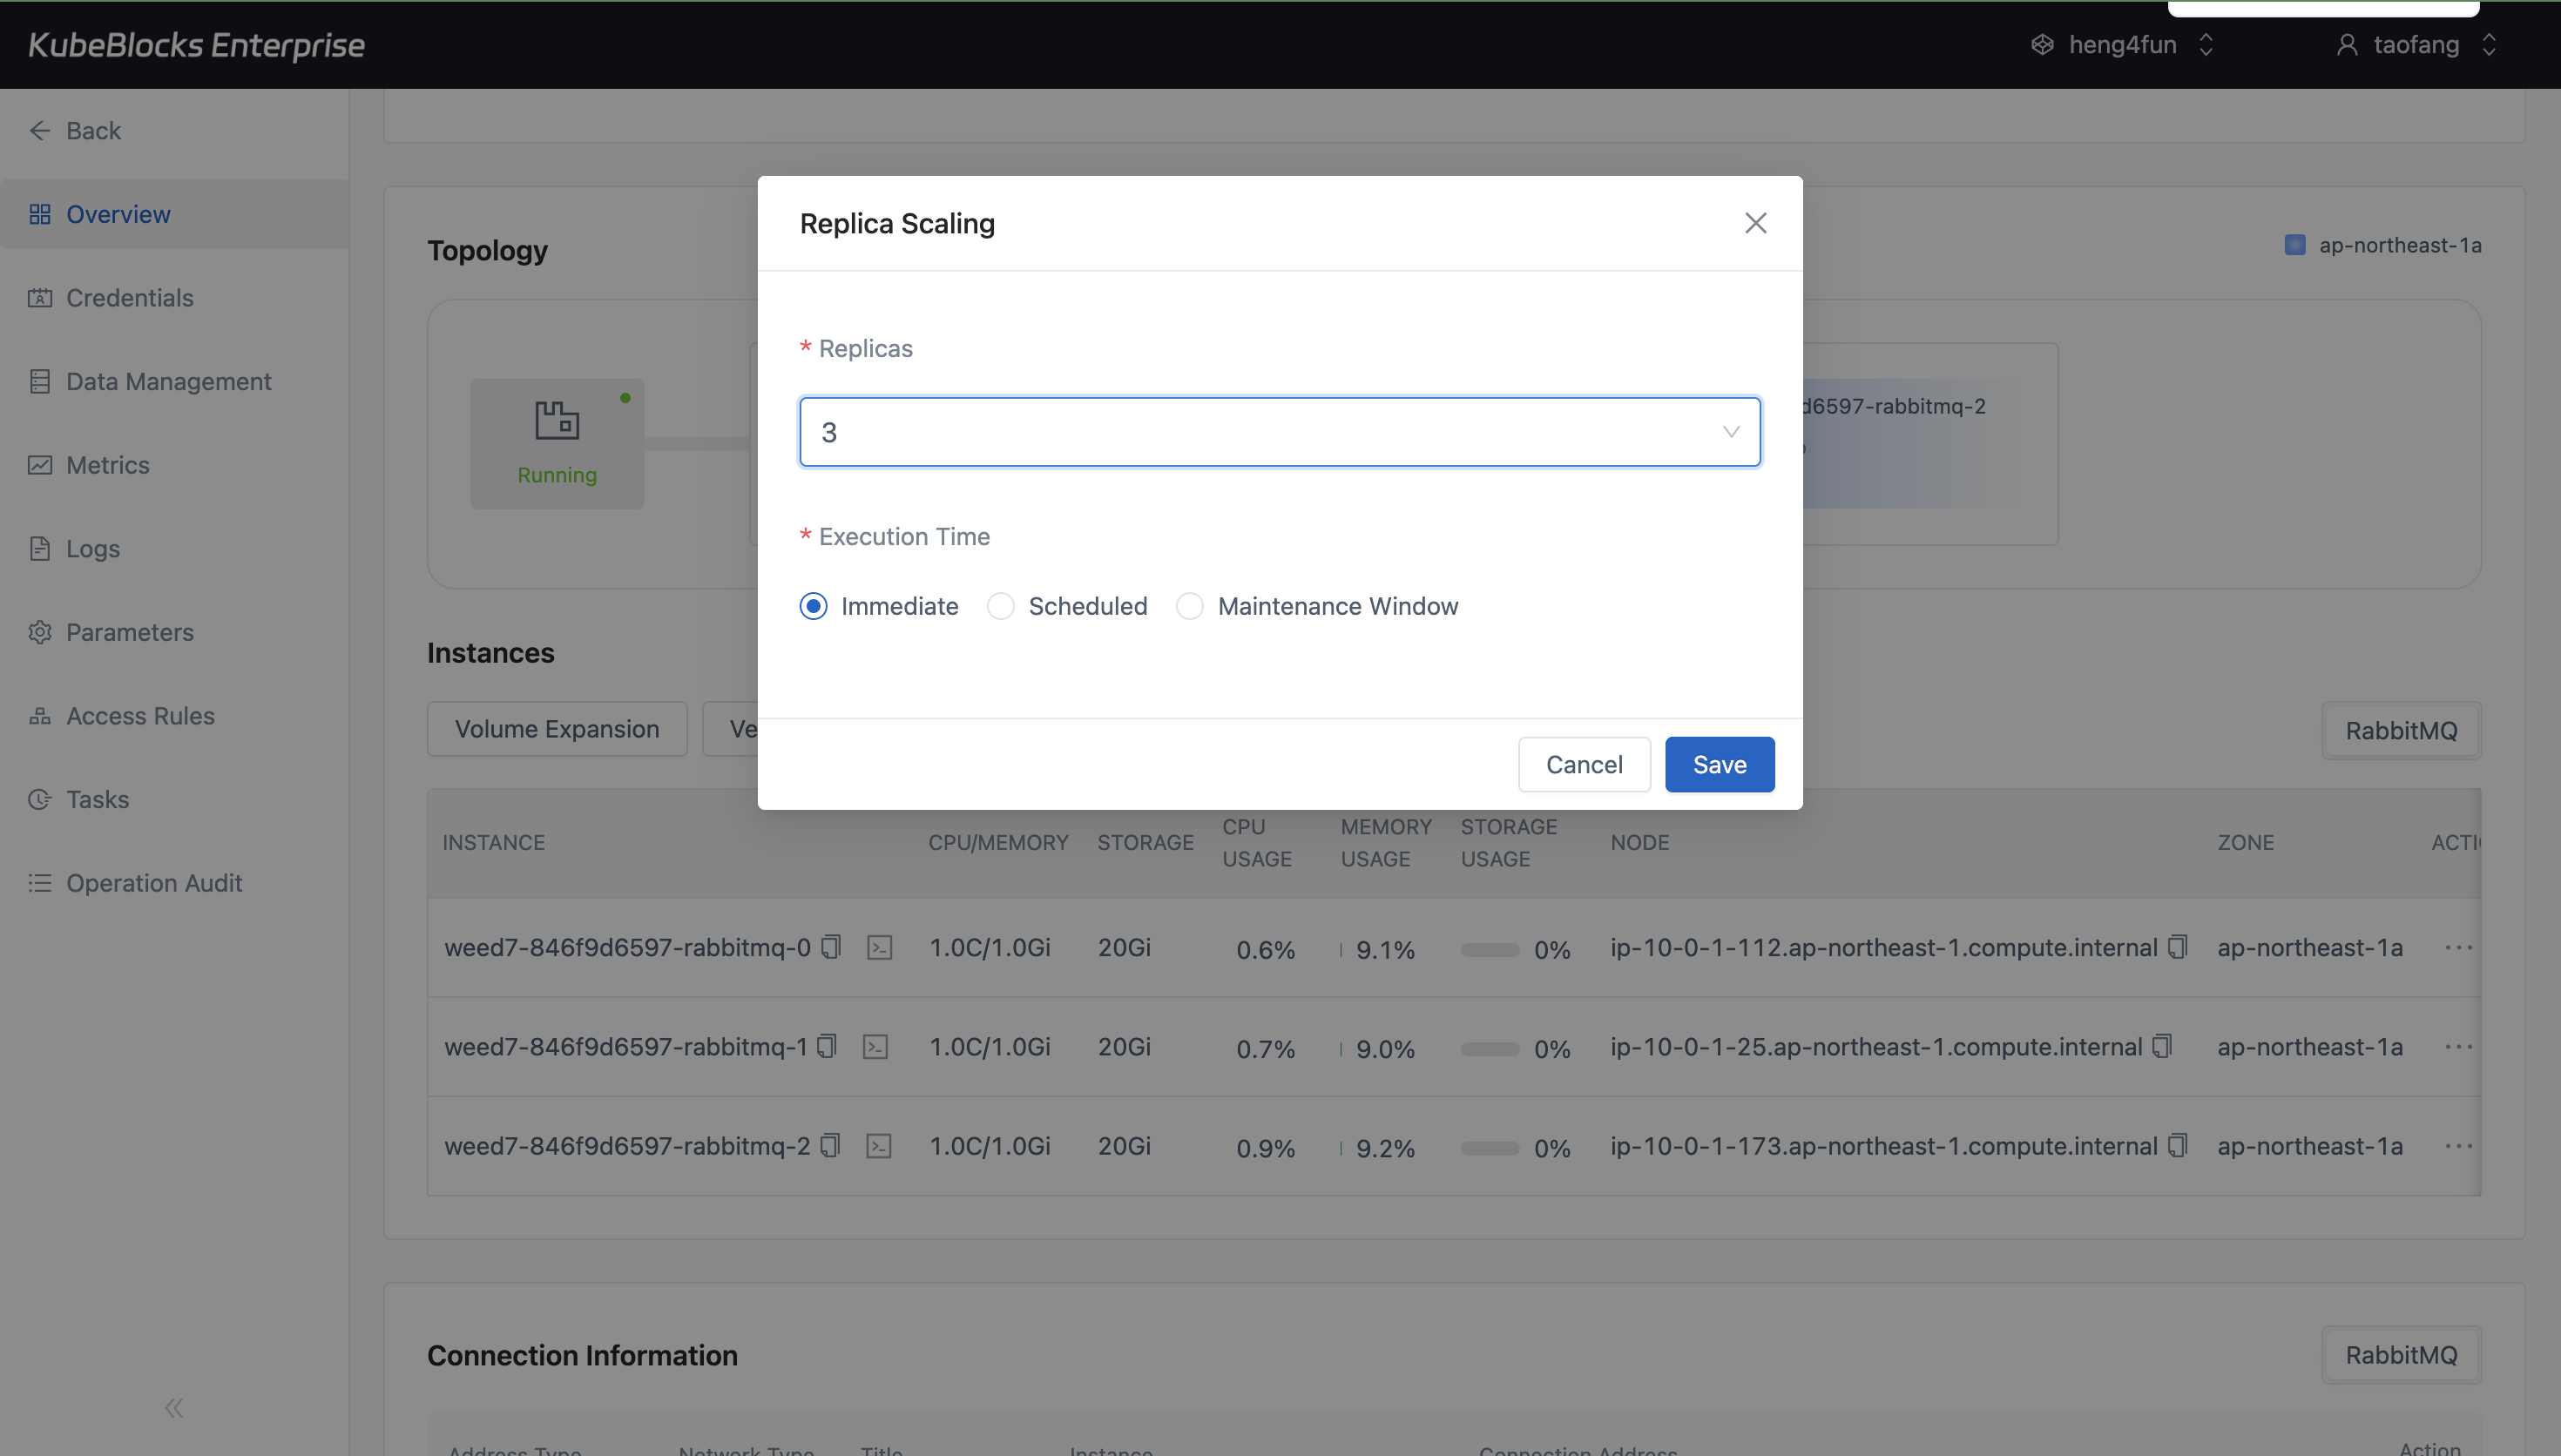Click the Volume Expansion button

pos(556,728)
